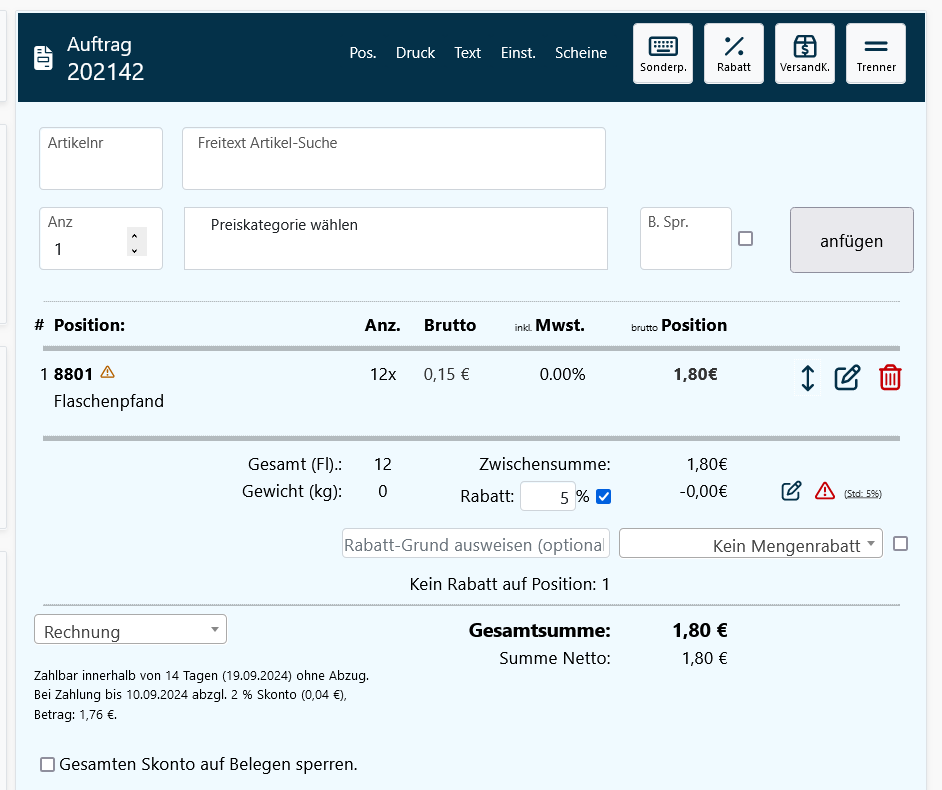Switch to the Scheine menu
The height and width of the screenshot is (790, 942).
coord(581,53)
